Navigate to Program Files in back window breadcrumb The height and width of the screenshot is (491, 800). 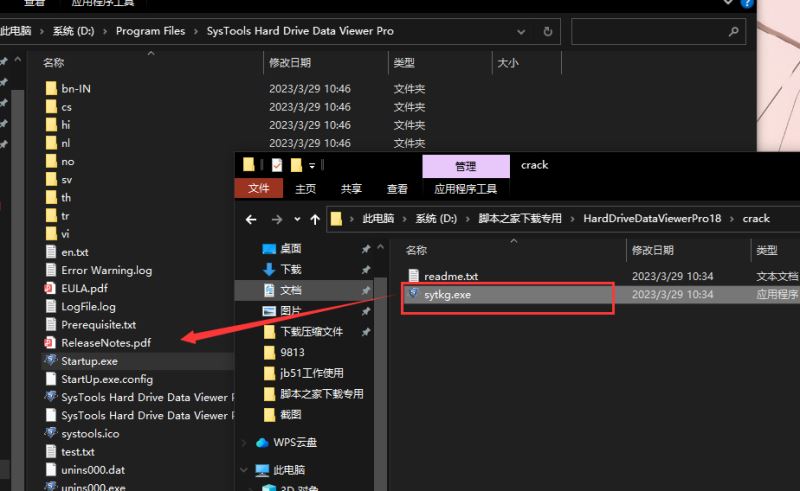tap(151, 31)
